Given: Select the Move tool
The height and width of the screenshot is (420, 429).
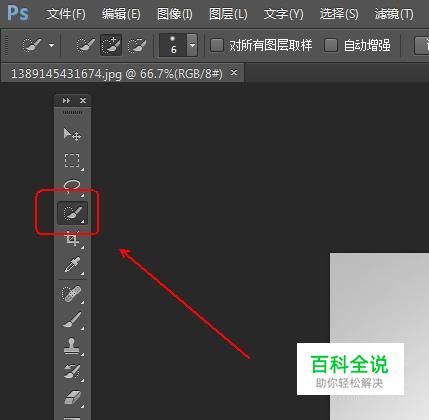Looking at the screenshot, I should (72, 134).
